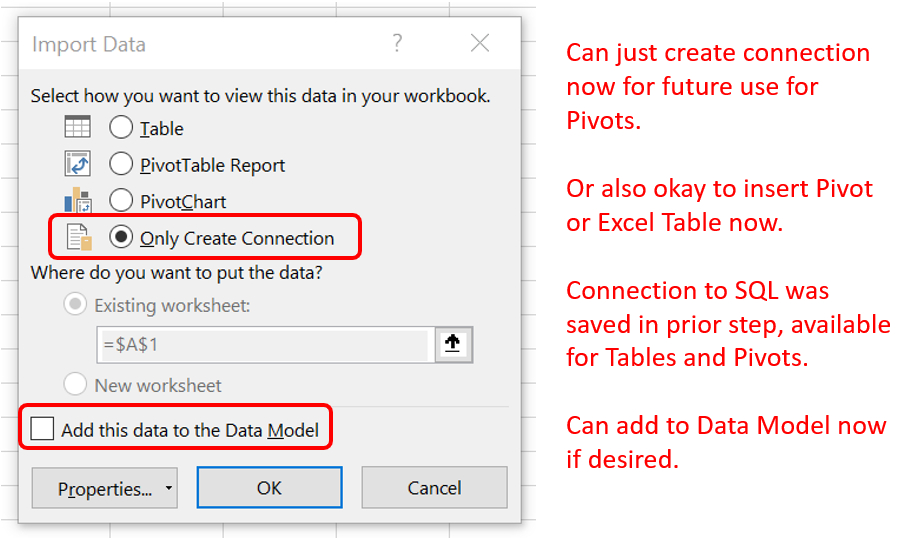Image resolution: width=900 pixels, height=538 pixels.
Task: Select the Existing worksheet radio option
Action: click(x=75, y=304)
